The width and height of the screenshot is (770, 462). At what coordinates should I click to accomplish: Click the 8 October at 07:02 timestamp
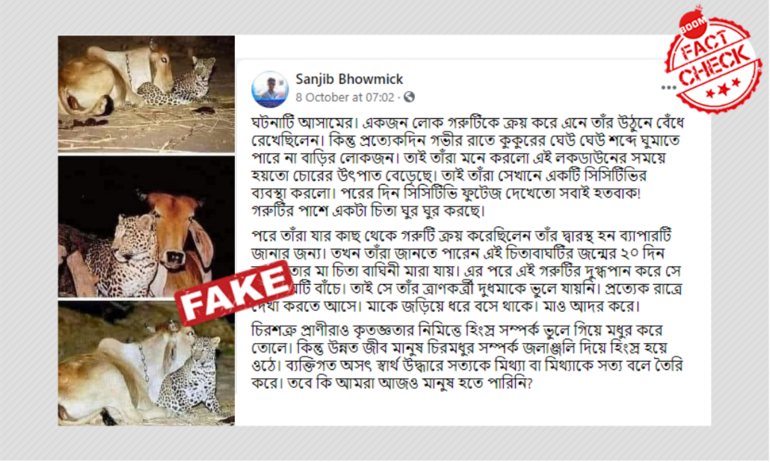point(345,97)
